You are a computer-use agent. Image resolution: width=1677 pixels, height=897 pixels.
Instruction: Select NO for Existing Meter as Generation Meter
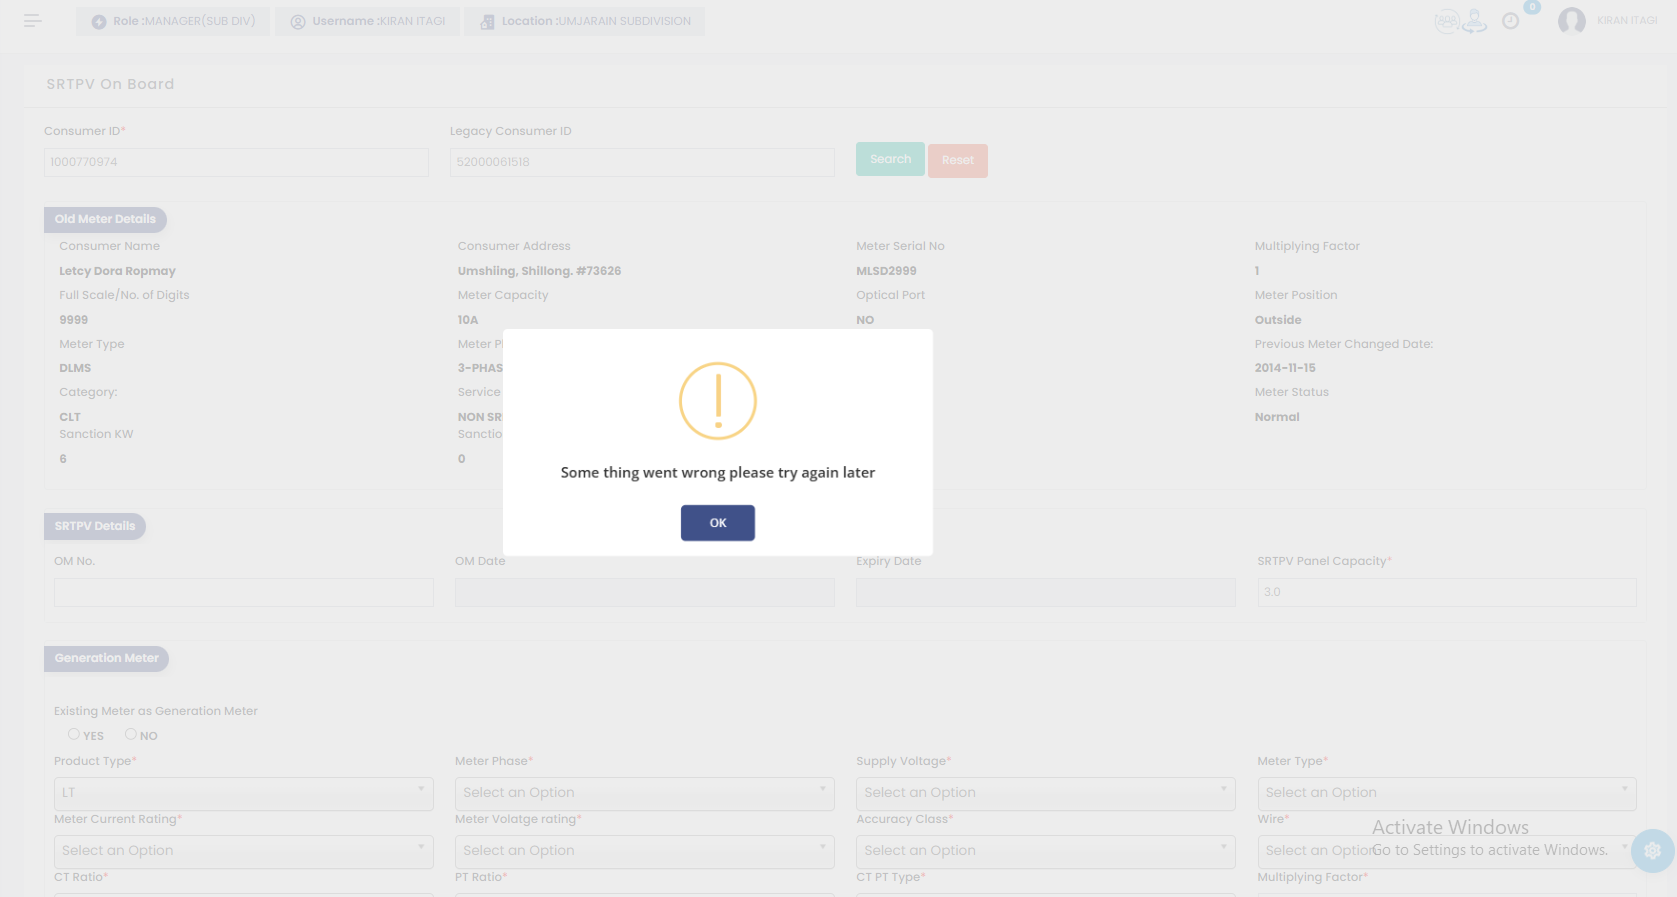pos(130,734)
